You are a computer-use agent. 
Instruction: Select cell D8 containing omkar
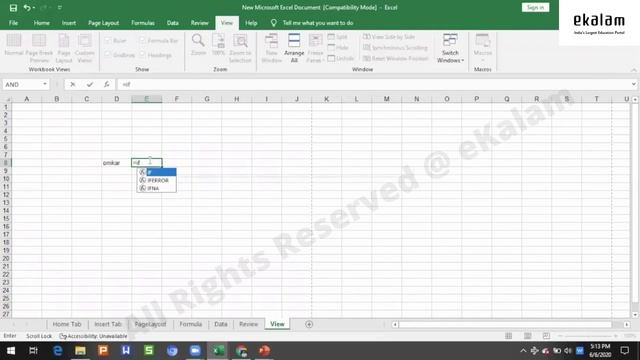click(x=116, y=162)
